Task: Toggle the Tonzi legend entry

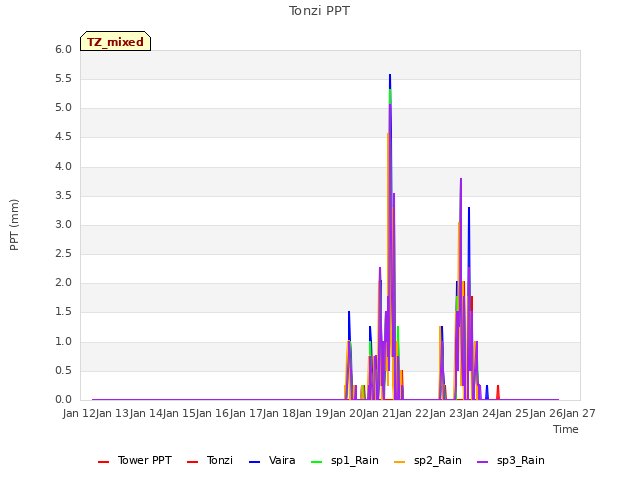Action: [210, 460]
